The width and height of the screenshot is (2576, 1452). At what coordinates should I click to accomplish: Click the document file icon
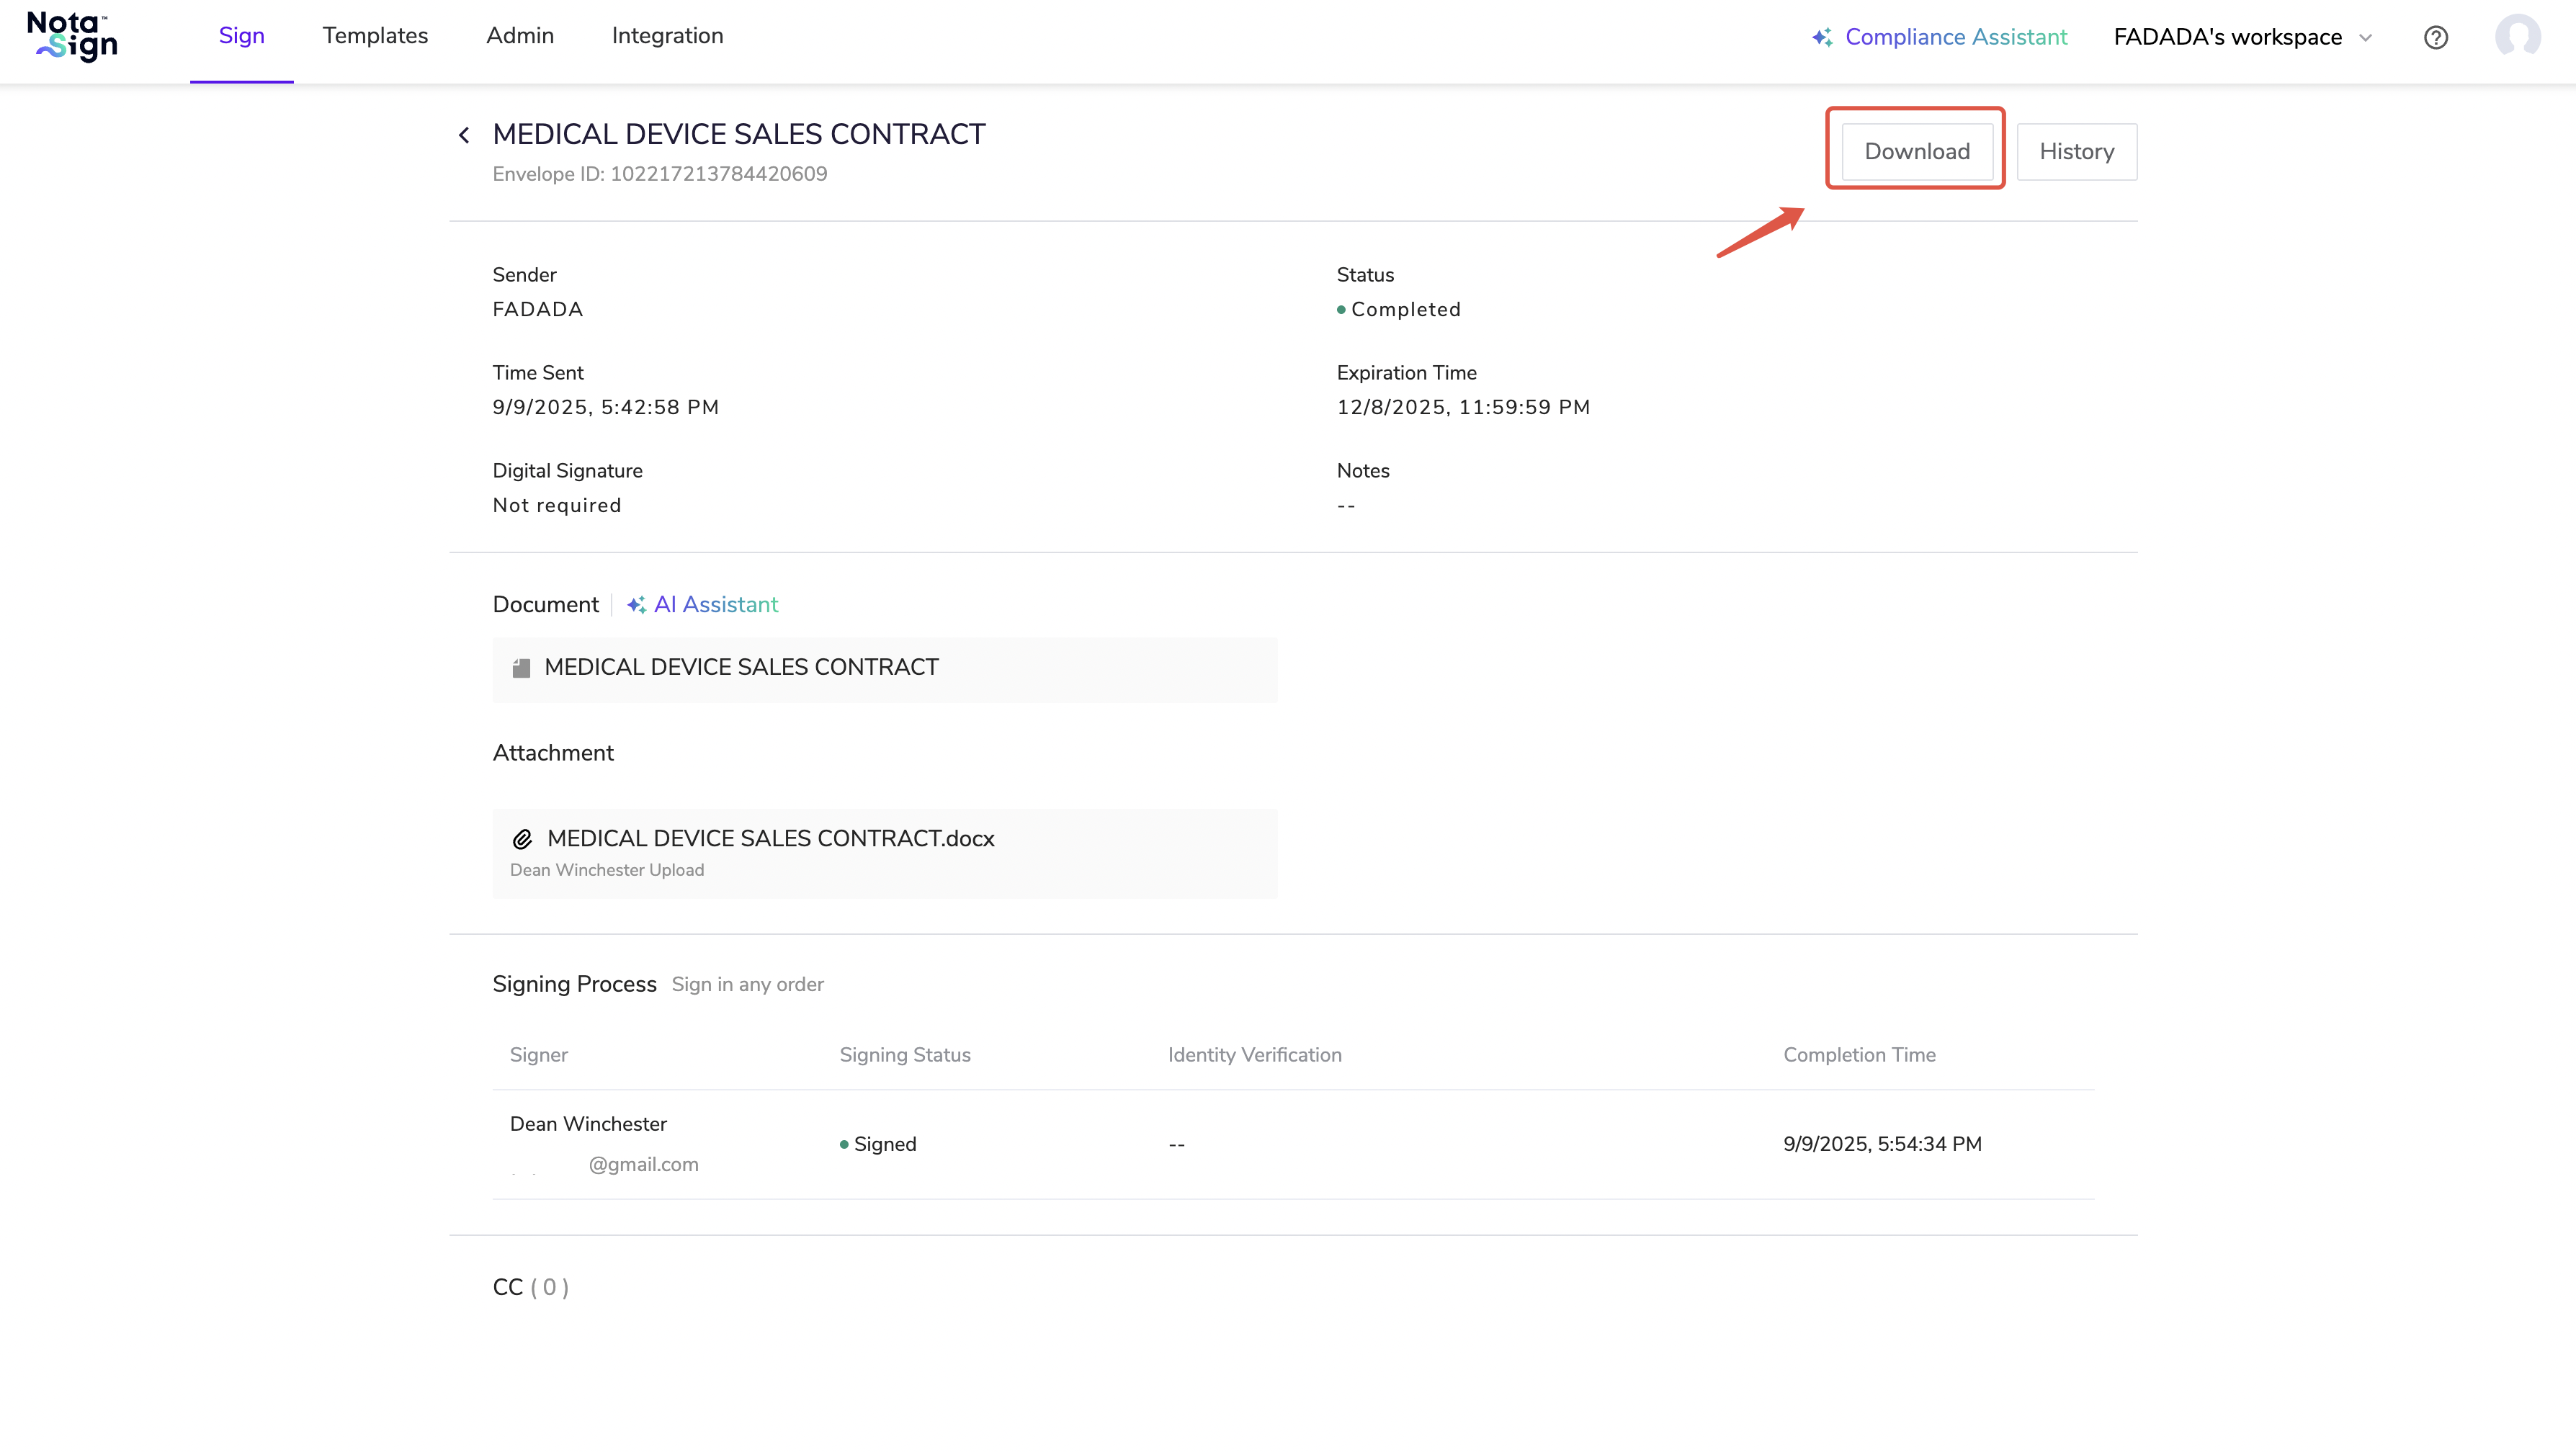coord(521,668)
